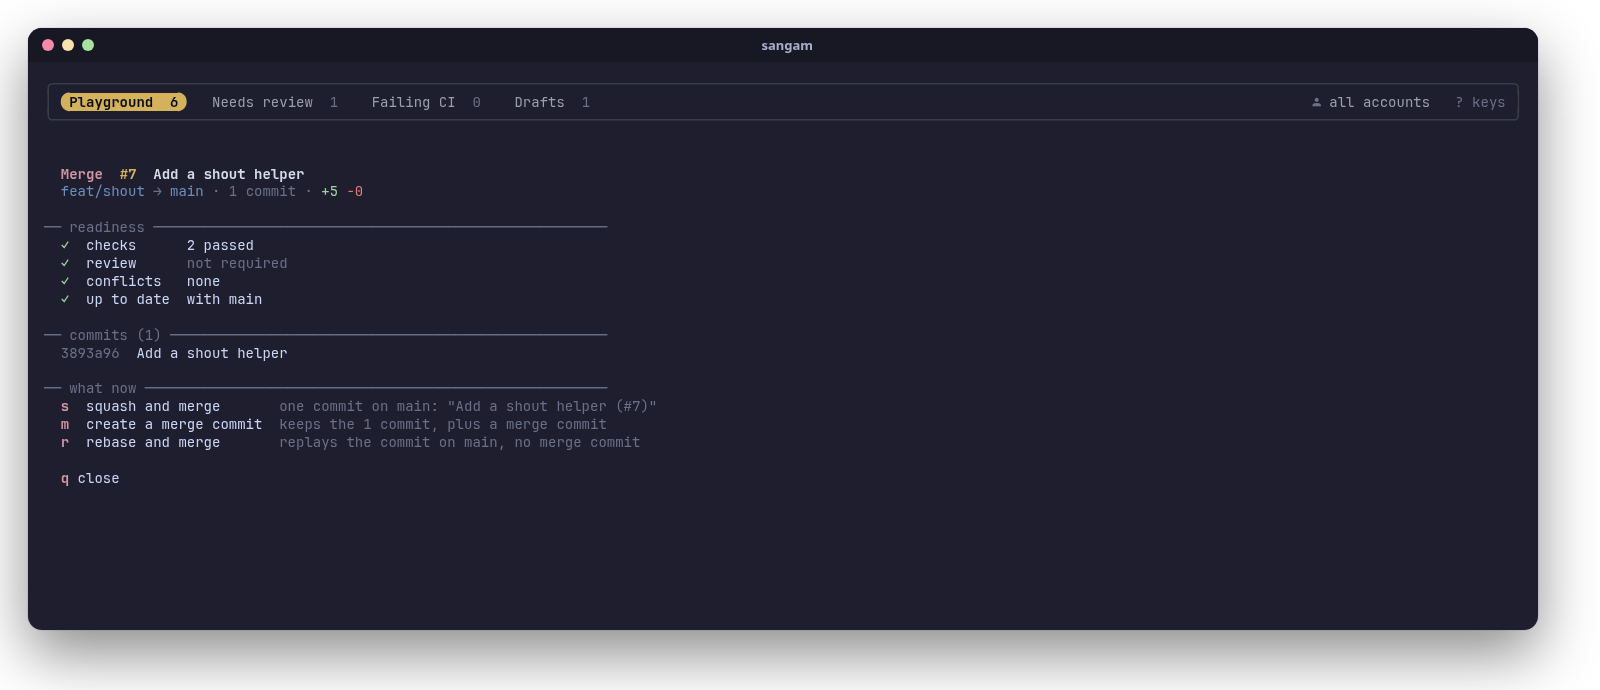Click the green zoom window button
The width and height of the screenshot is (1600, 690).
pyautogui.click(x=88, y=45)
